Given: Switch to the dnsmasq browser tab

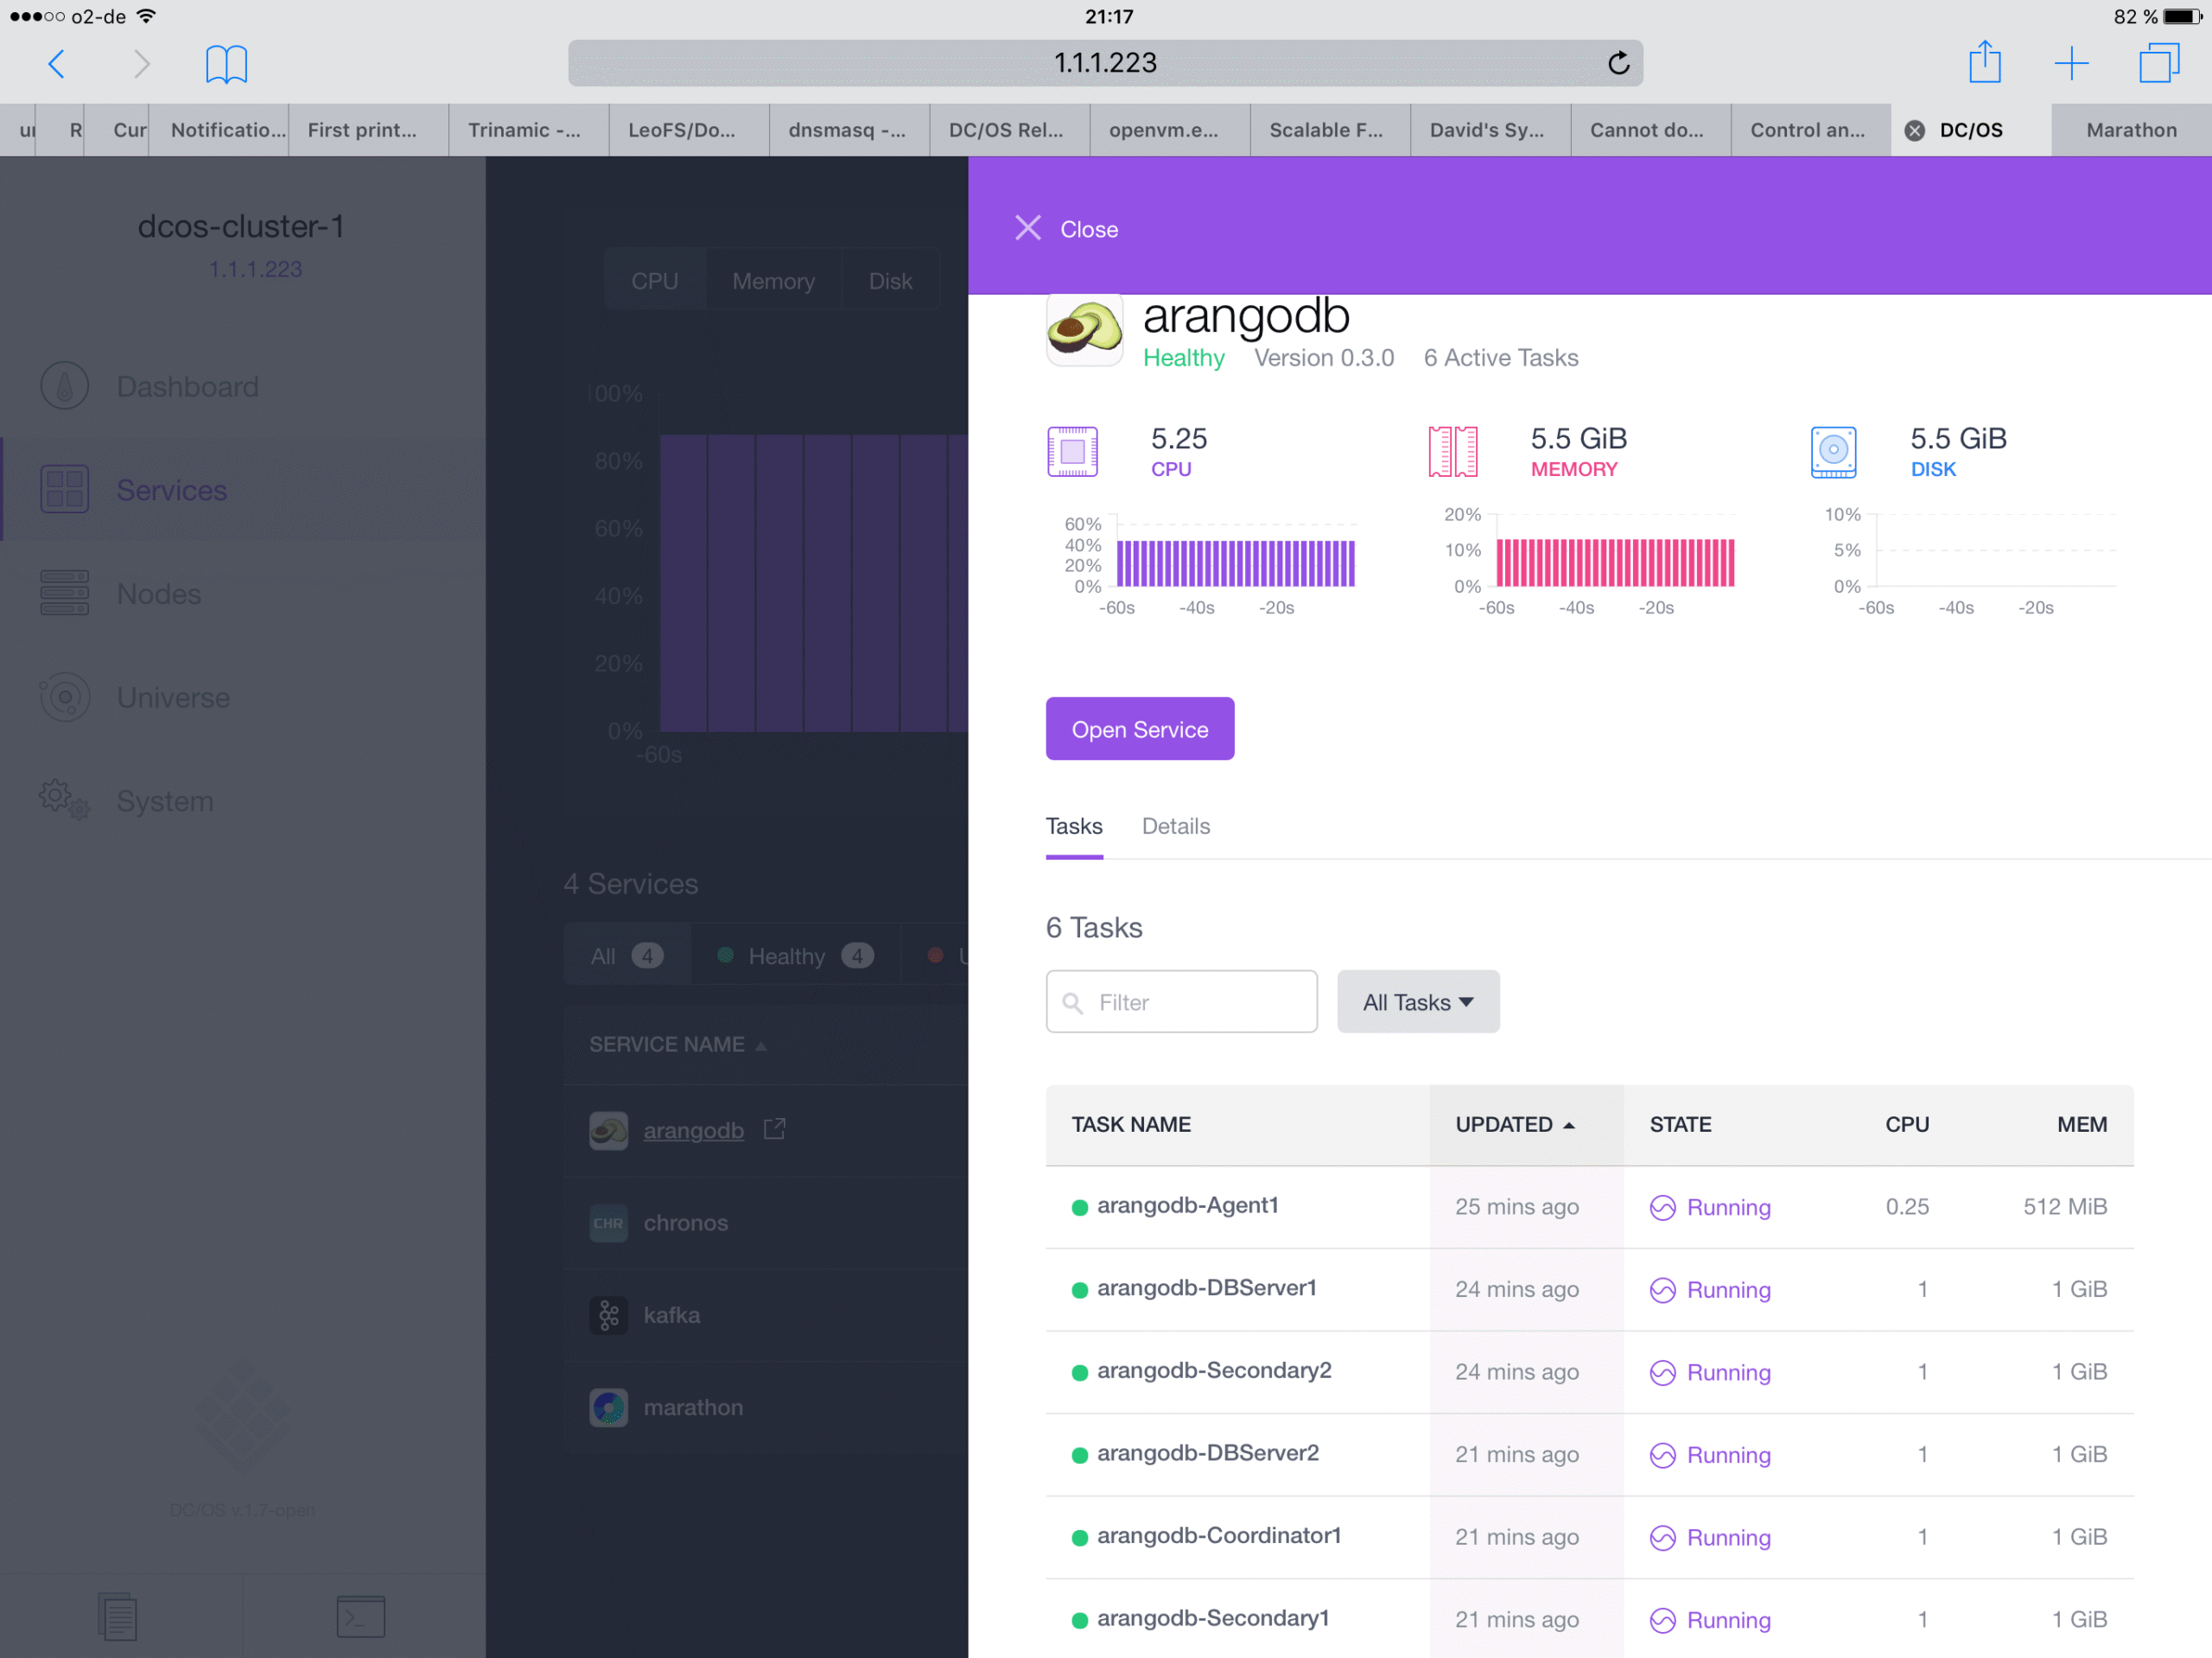Looking at the screenshot, I should coord(849,130).
